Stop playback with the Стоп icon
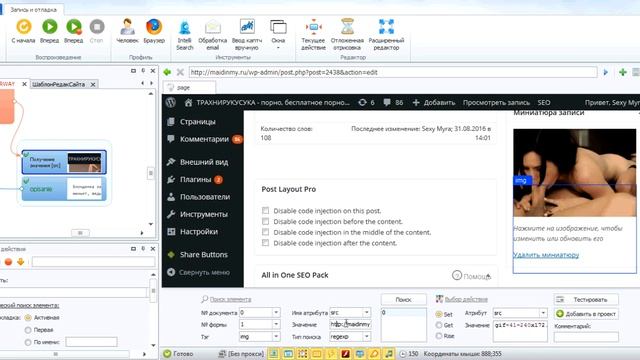The width and height of the screenshot is (640, 360). click(x=97, y=27)
